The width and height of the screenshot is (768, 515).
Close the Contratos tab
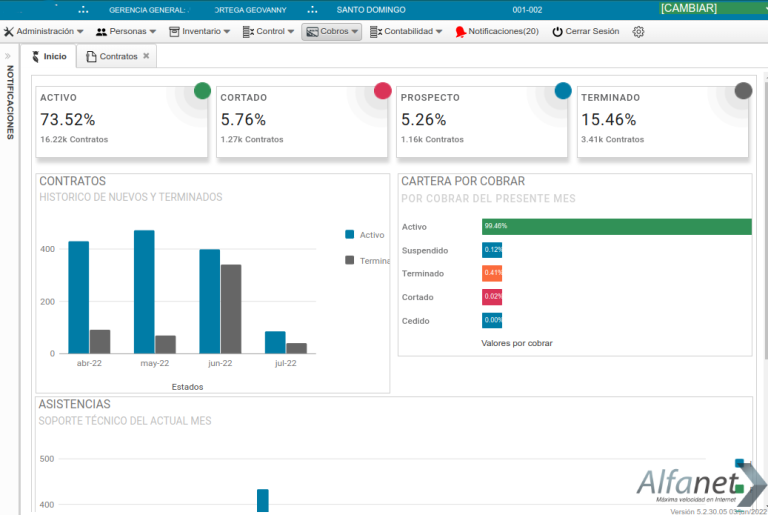[146, 56]
